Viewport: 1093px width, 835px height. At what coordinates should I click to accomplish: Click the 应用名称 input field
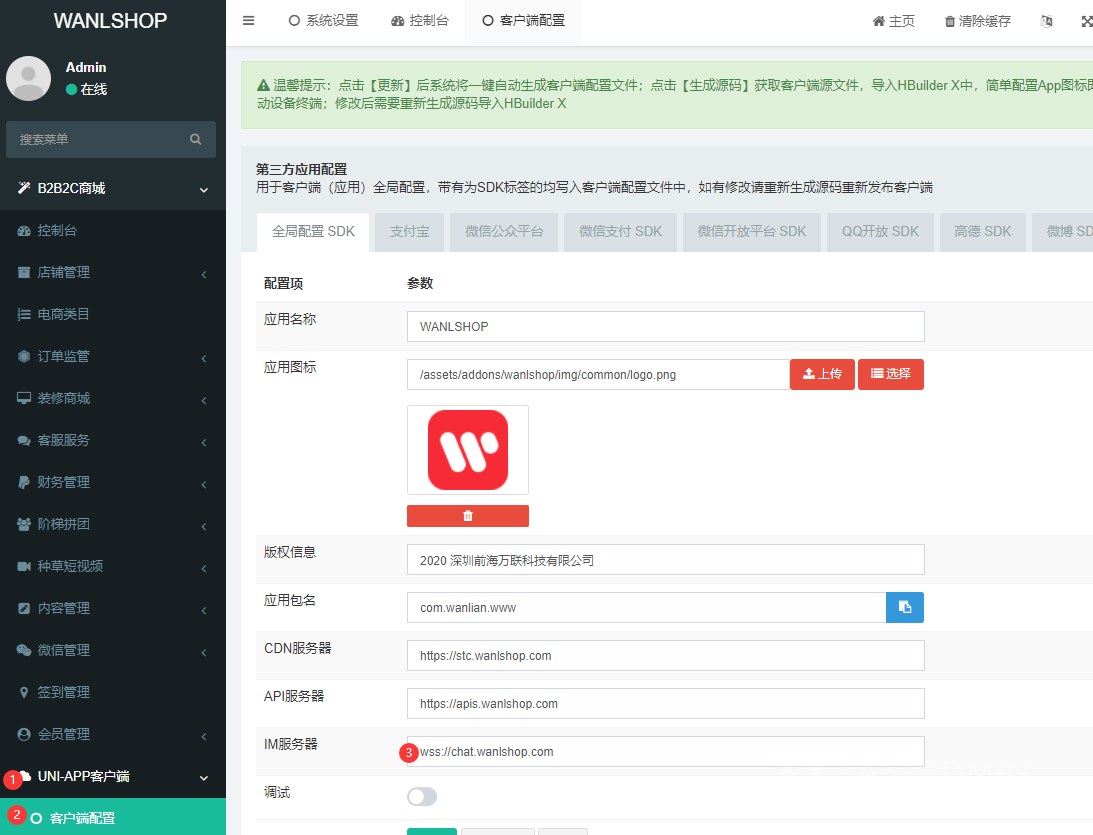(666, 326)
